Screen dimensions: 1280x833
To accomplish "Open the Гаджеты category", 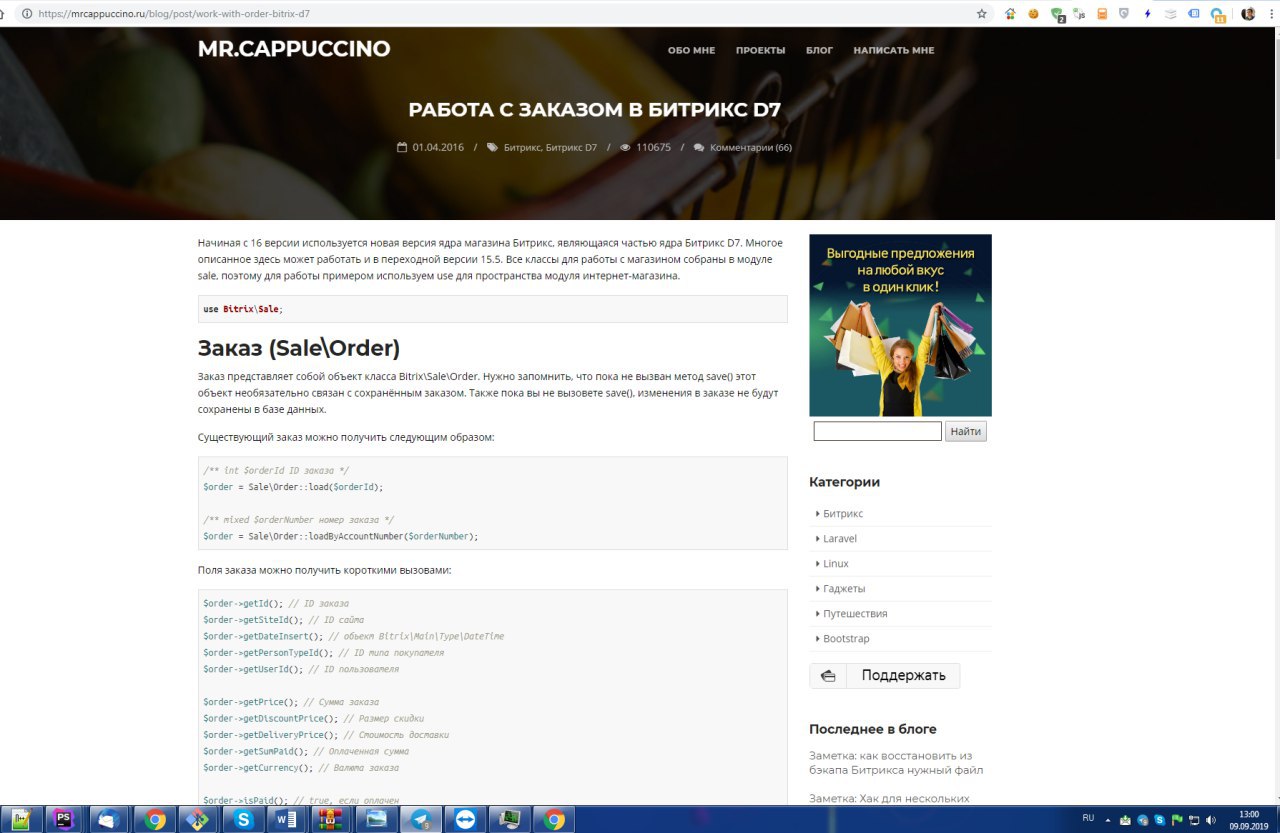I will tap(844, 588).
